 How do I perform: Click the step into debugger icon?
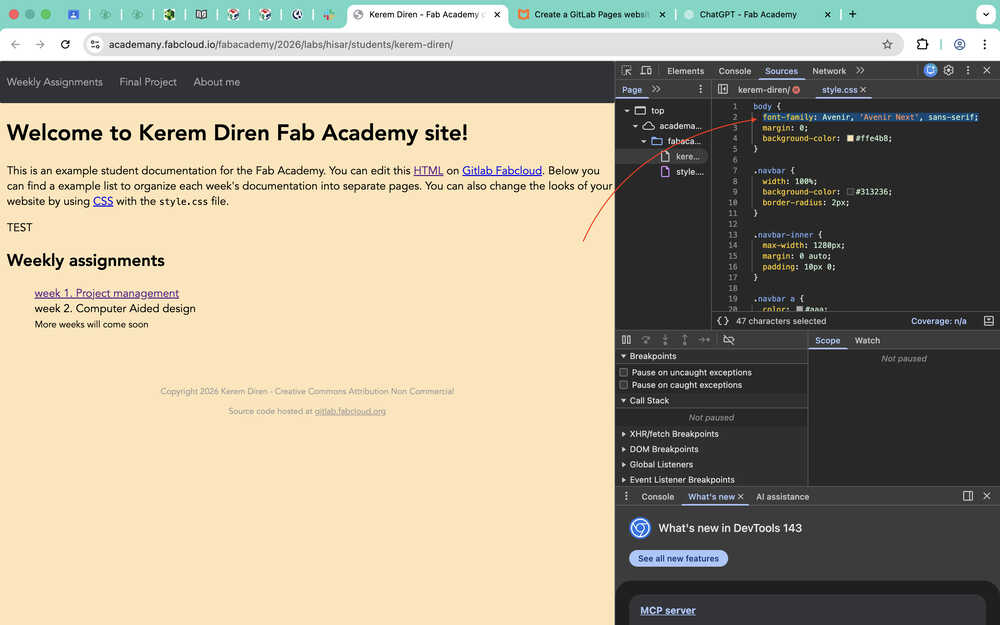[665, 340]
